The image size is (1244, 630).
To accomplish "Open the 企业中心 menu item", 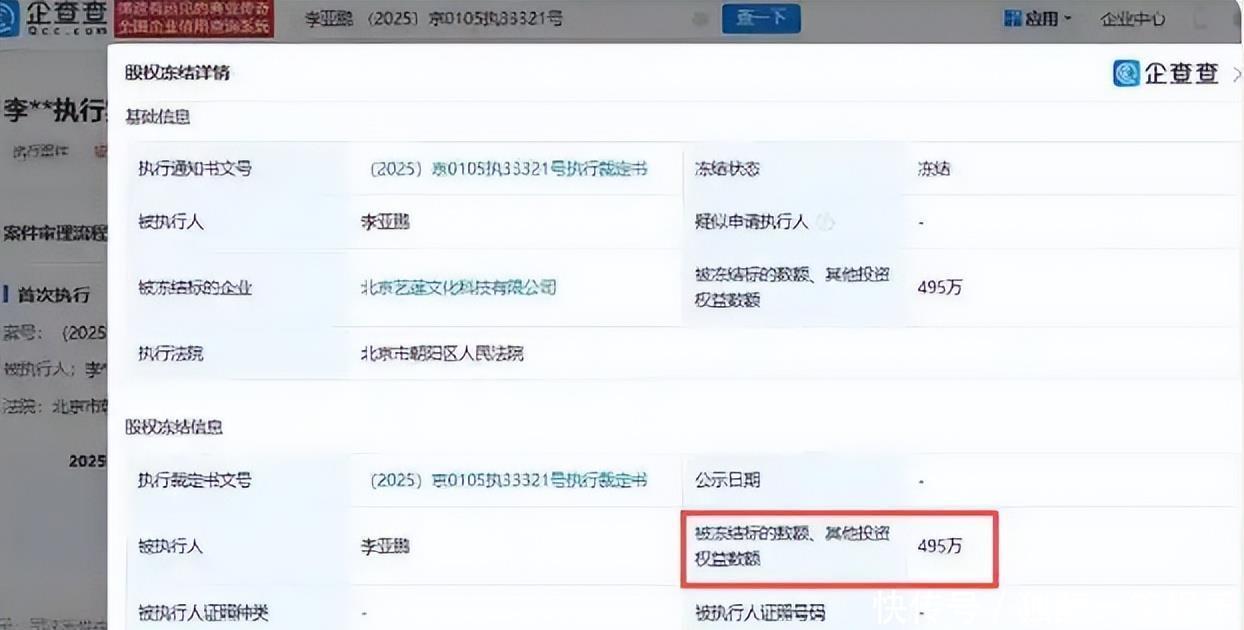I will click(1132, 19).
